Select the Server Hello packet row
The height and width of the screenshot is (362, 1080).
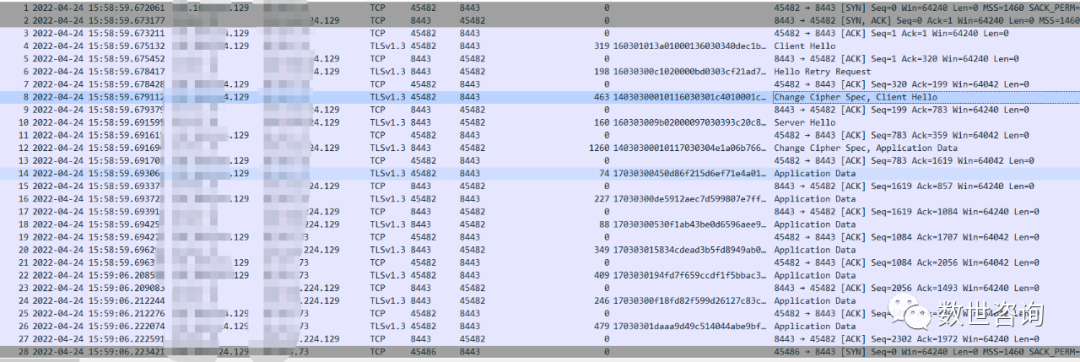point(540,123)
